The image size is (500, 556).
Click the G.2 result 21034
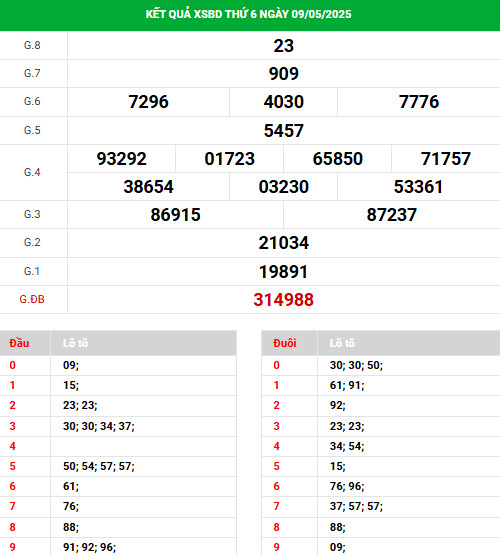tap(284, 243)
